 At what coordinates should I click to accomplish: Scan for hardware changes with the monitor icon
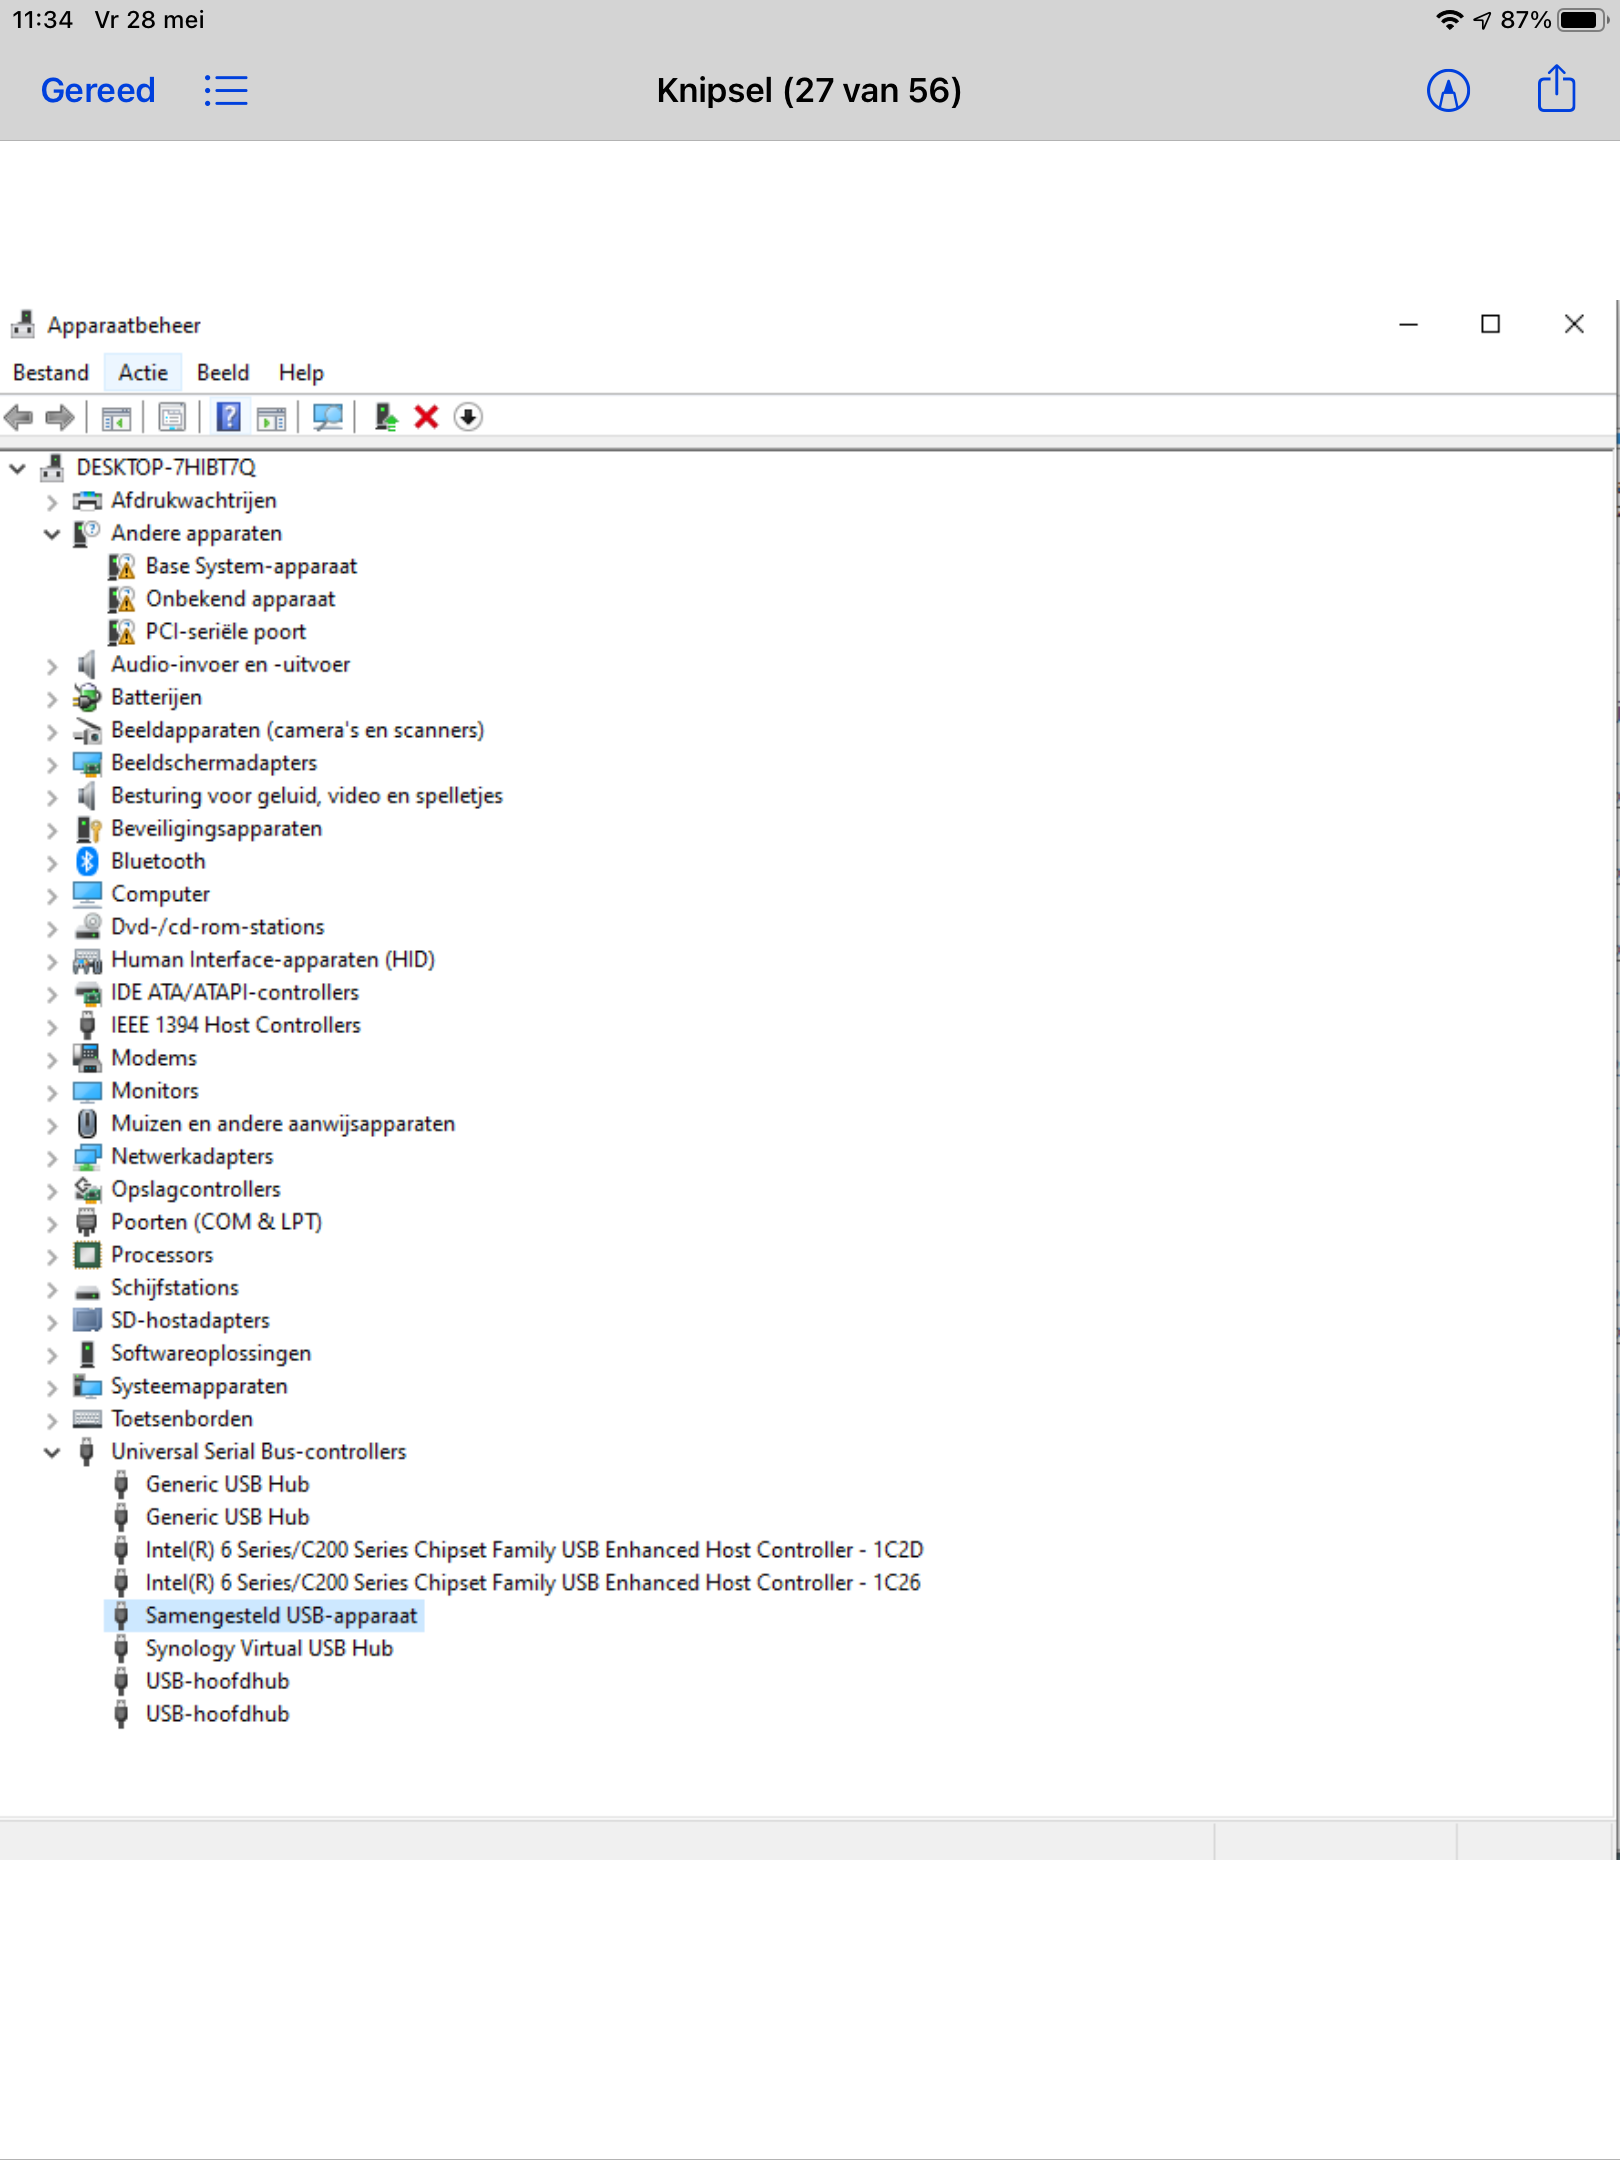327,417
